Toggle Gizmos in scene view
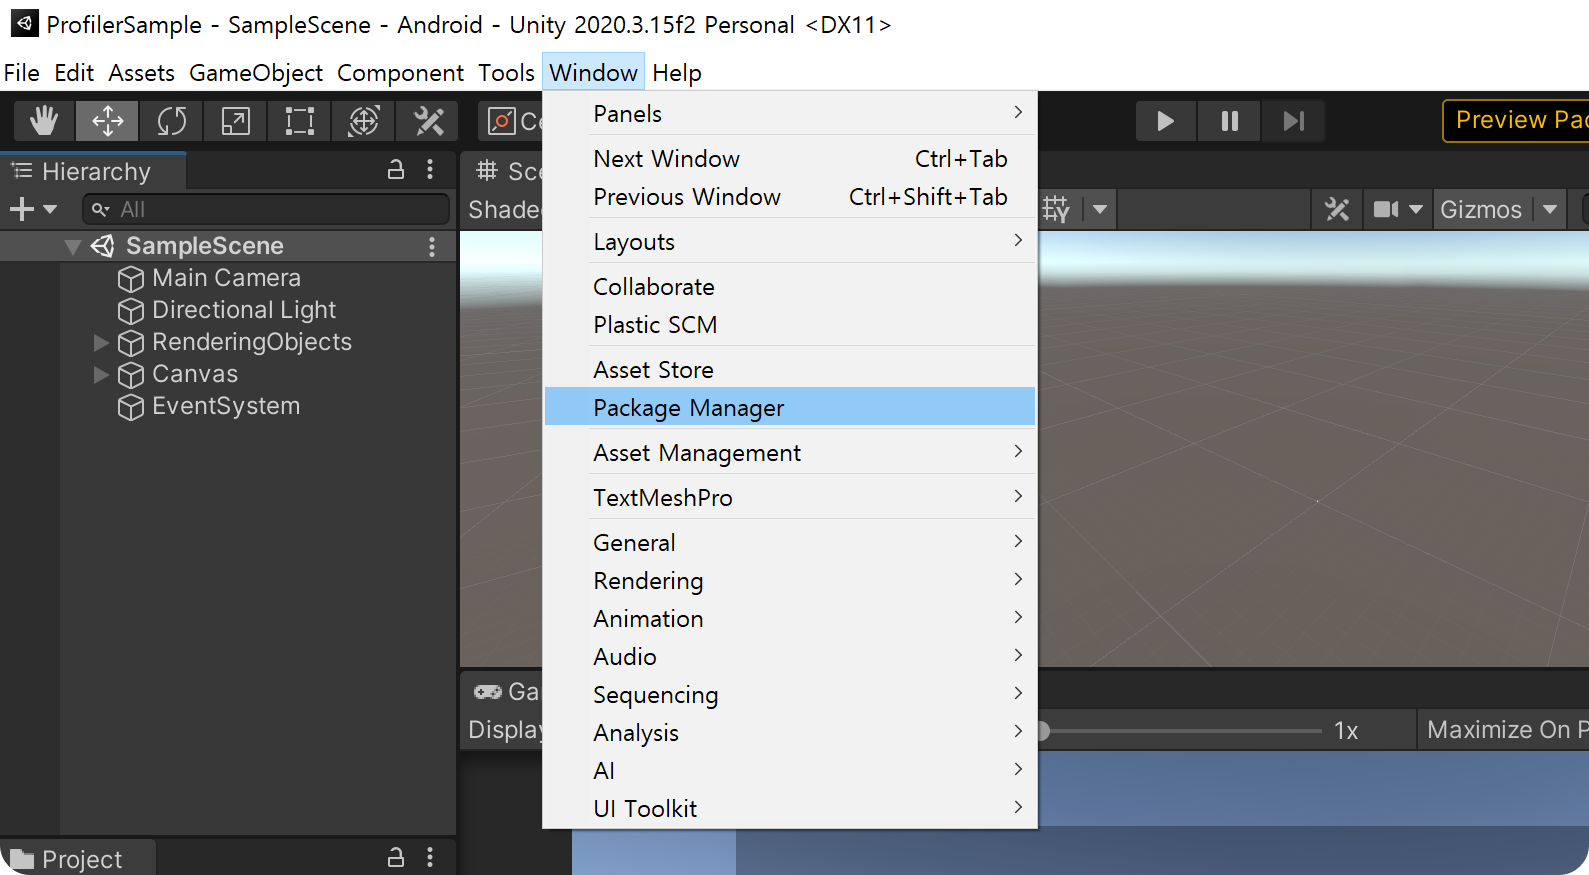1589x875 pixels. 1481,209
